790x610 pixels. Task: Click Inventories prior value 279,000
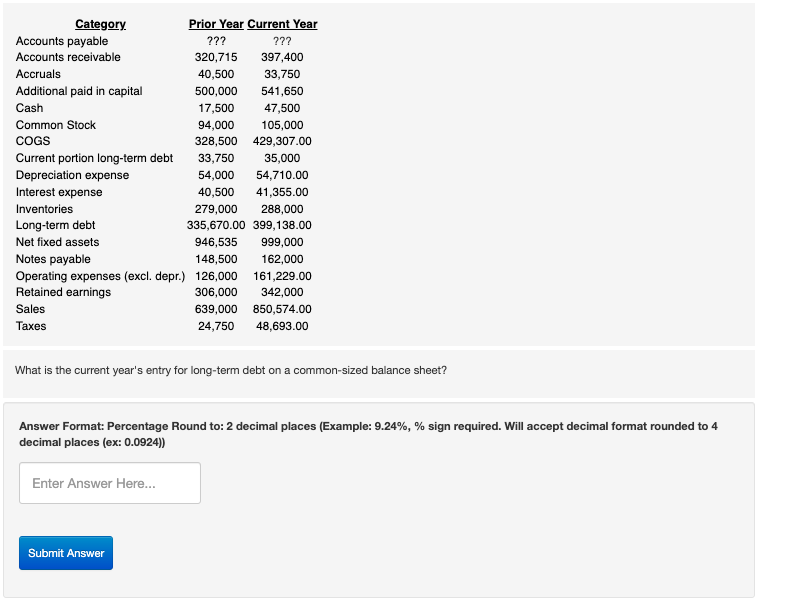point(216,209)
